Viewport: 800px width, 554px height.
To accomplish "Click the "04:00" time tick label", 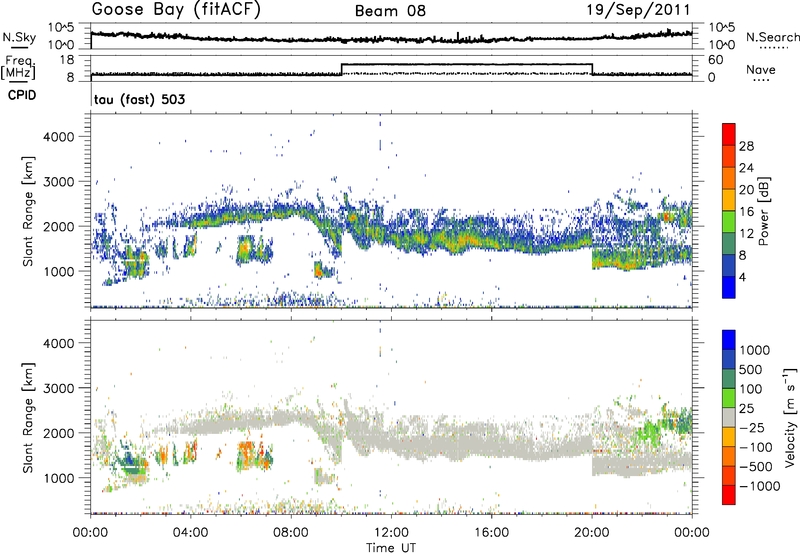I will 190,533.
